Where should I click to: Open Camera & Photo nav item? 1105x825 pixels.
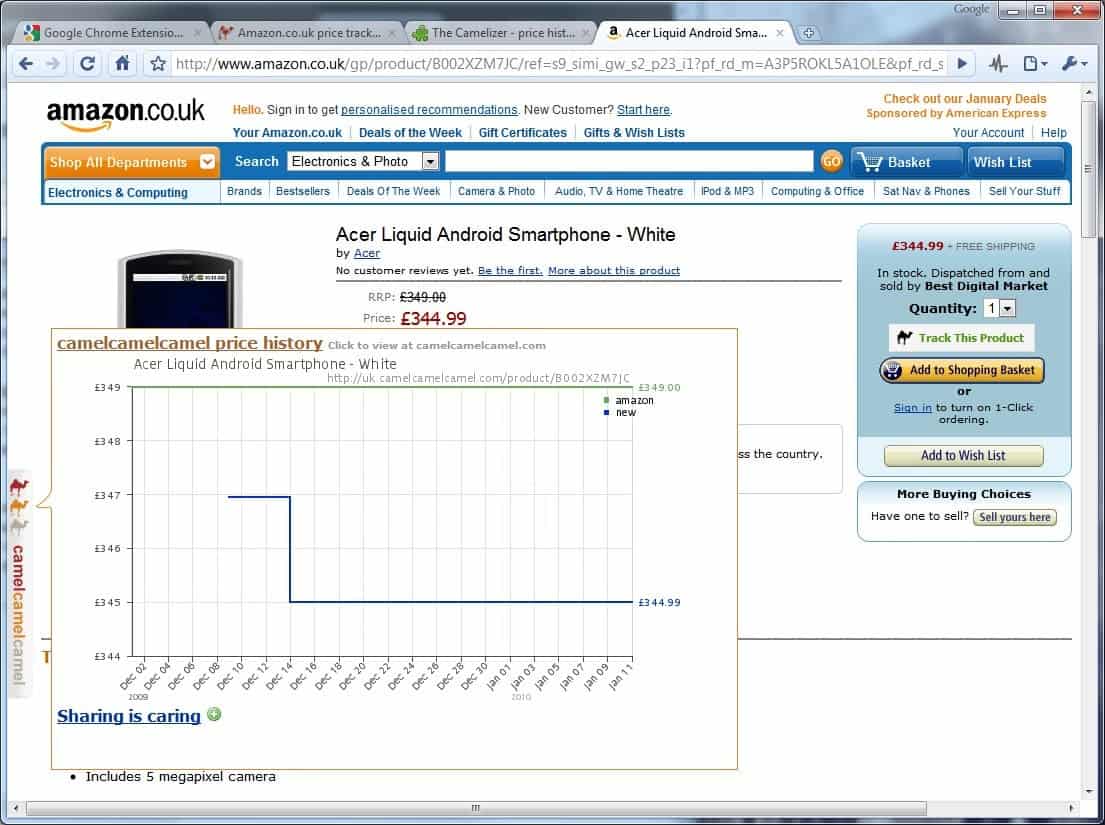click(x=497, y=191)
